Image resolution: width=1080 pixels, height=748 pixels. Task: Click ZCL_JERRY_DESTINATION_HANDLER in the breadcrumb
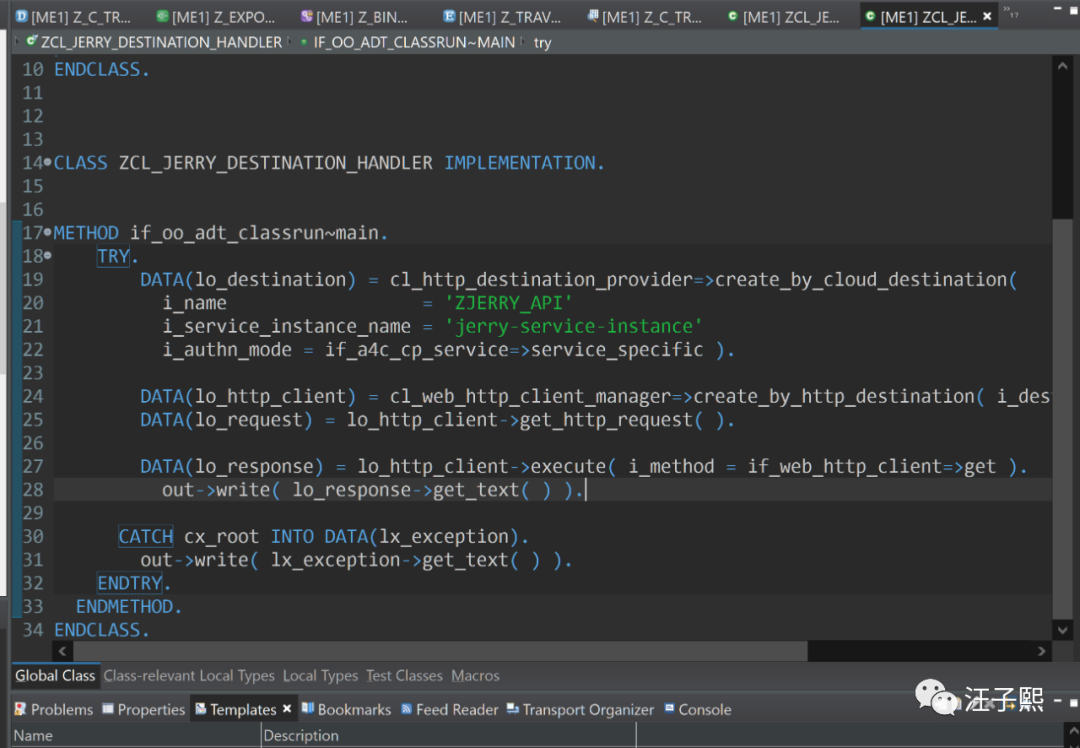[x=161, y=42]
